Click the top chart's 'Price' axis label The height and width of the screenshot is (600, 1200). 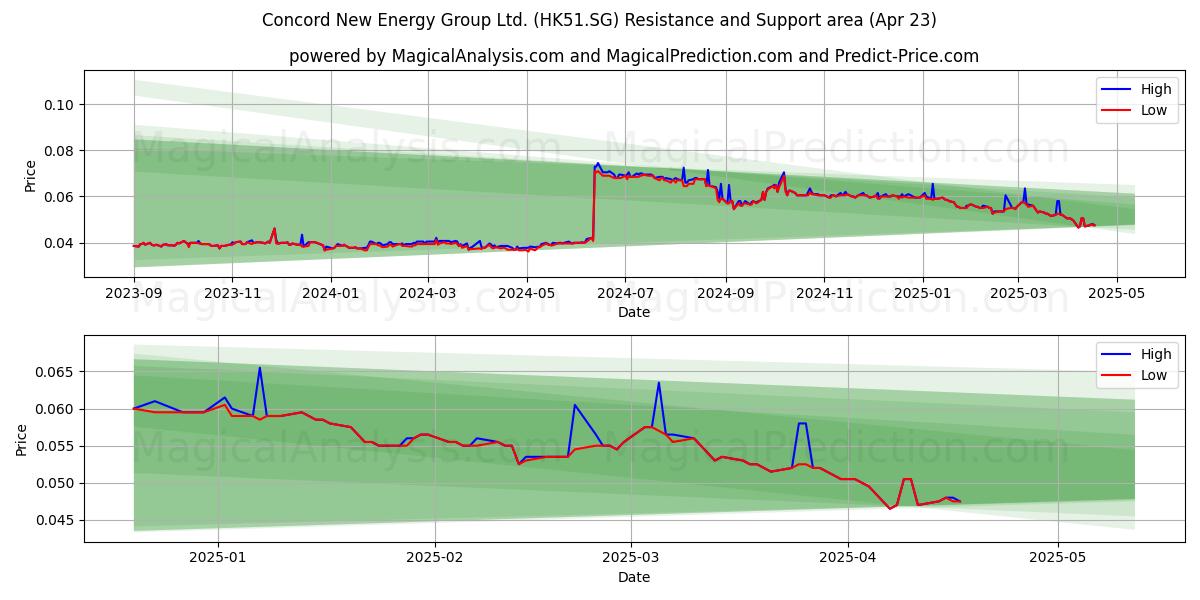point(30,174)
